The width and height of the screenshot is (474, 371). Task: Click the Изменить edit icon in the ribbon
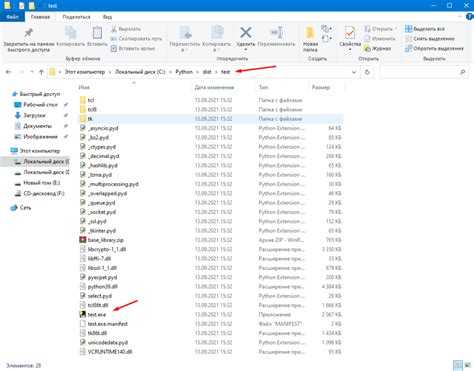tap(367, 39)
